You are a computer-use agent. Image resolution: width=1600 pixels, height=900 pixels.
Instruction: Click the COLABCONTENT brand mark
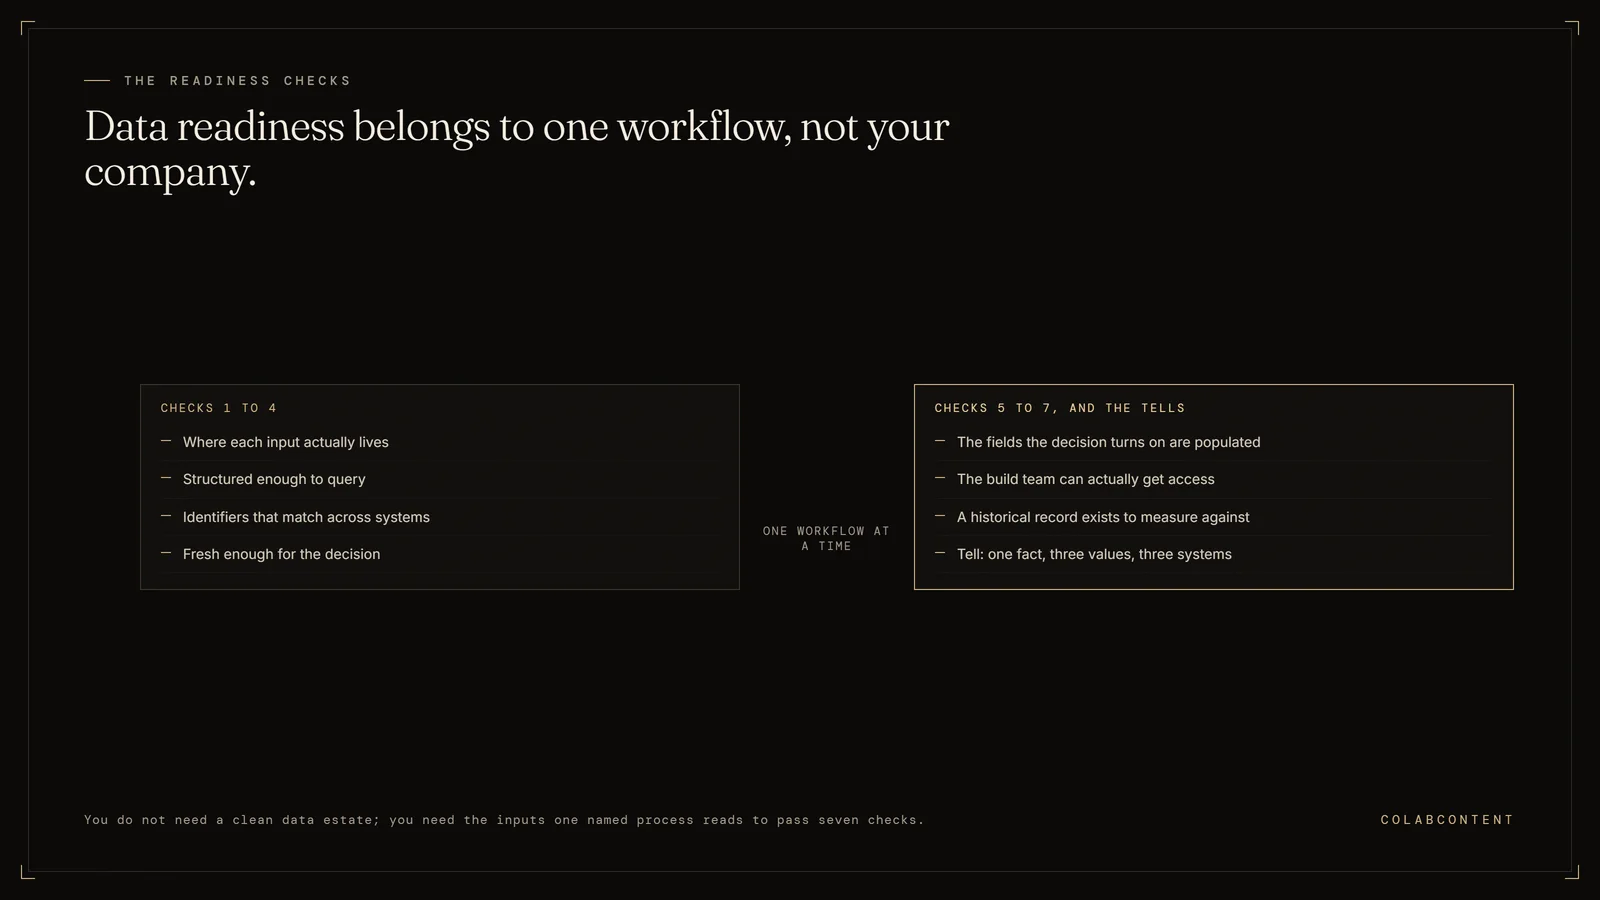(1447, 820)
